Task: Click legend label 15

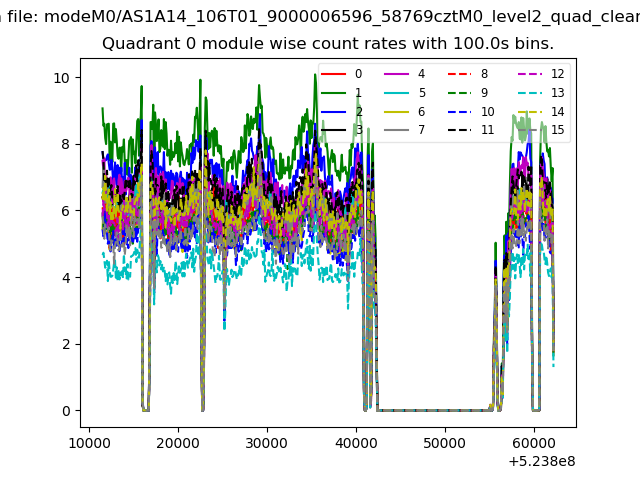Action: coord(558,130)
